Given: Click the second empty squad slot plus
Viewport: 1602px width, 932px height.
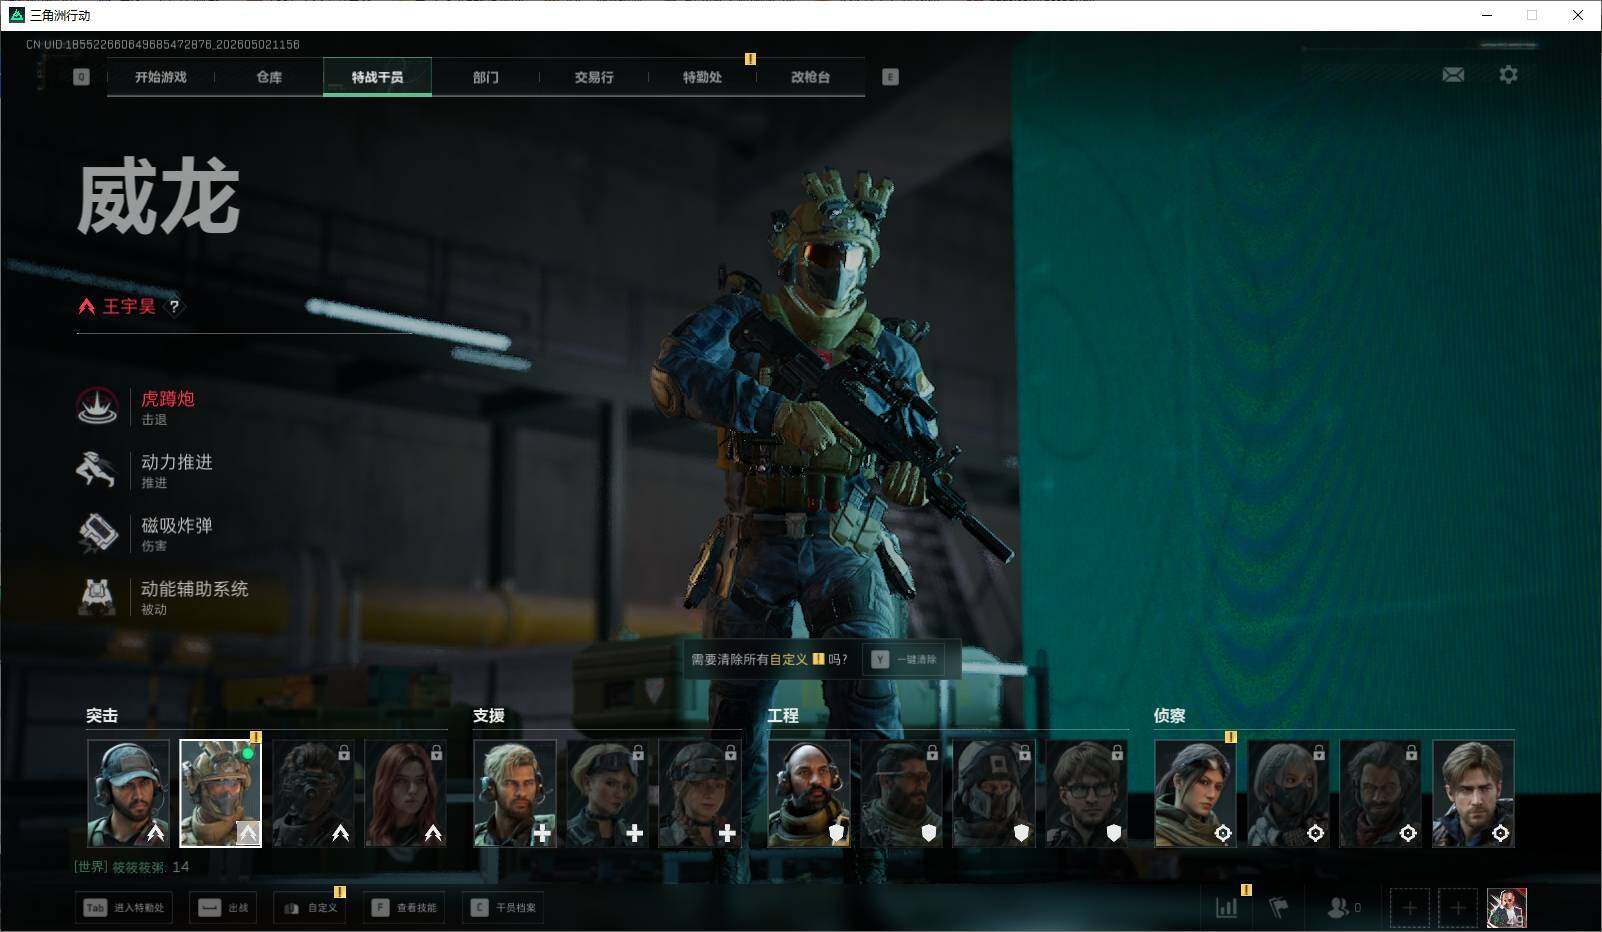Looking at the screenshot, I should point(1457,908).
